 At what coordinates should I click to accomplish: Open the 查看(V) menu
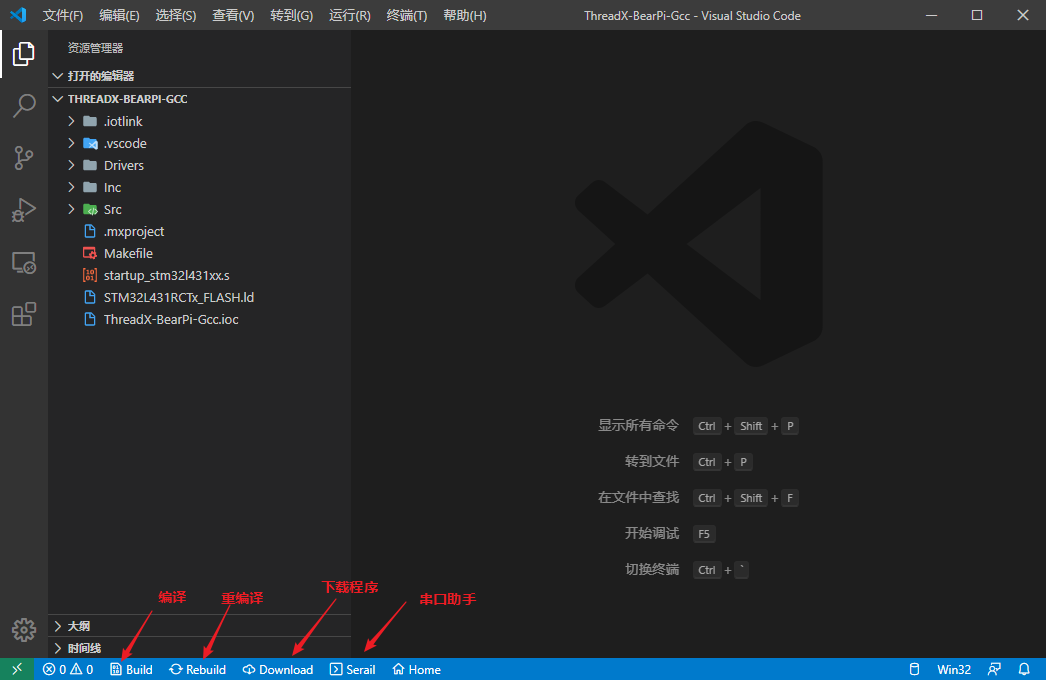coord(233,15)
